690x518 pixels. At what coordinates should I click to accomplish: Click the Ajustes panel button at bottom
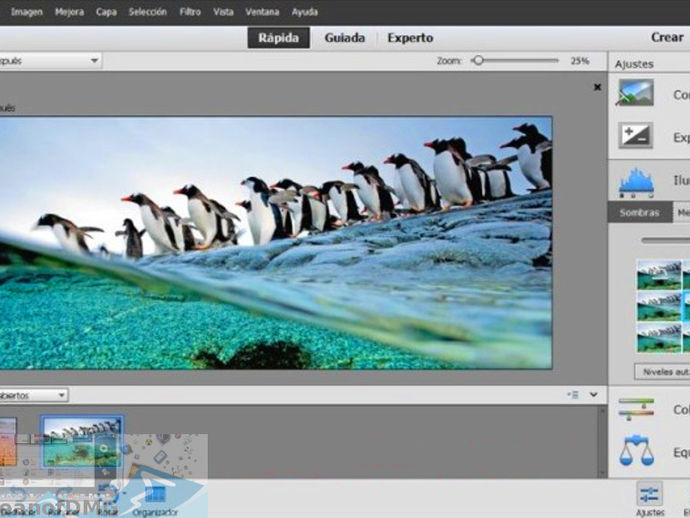pos(650,499)
